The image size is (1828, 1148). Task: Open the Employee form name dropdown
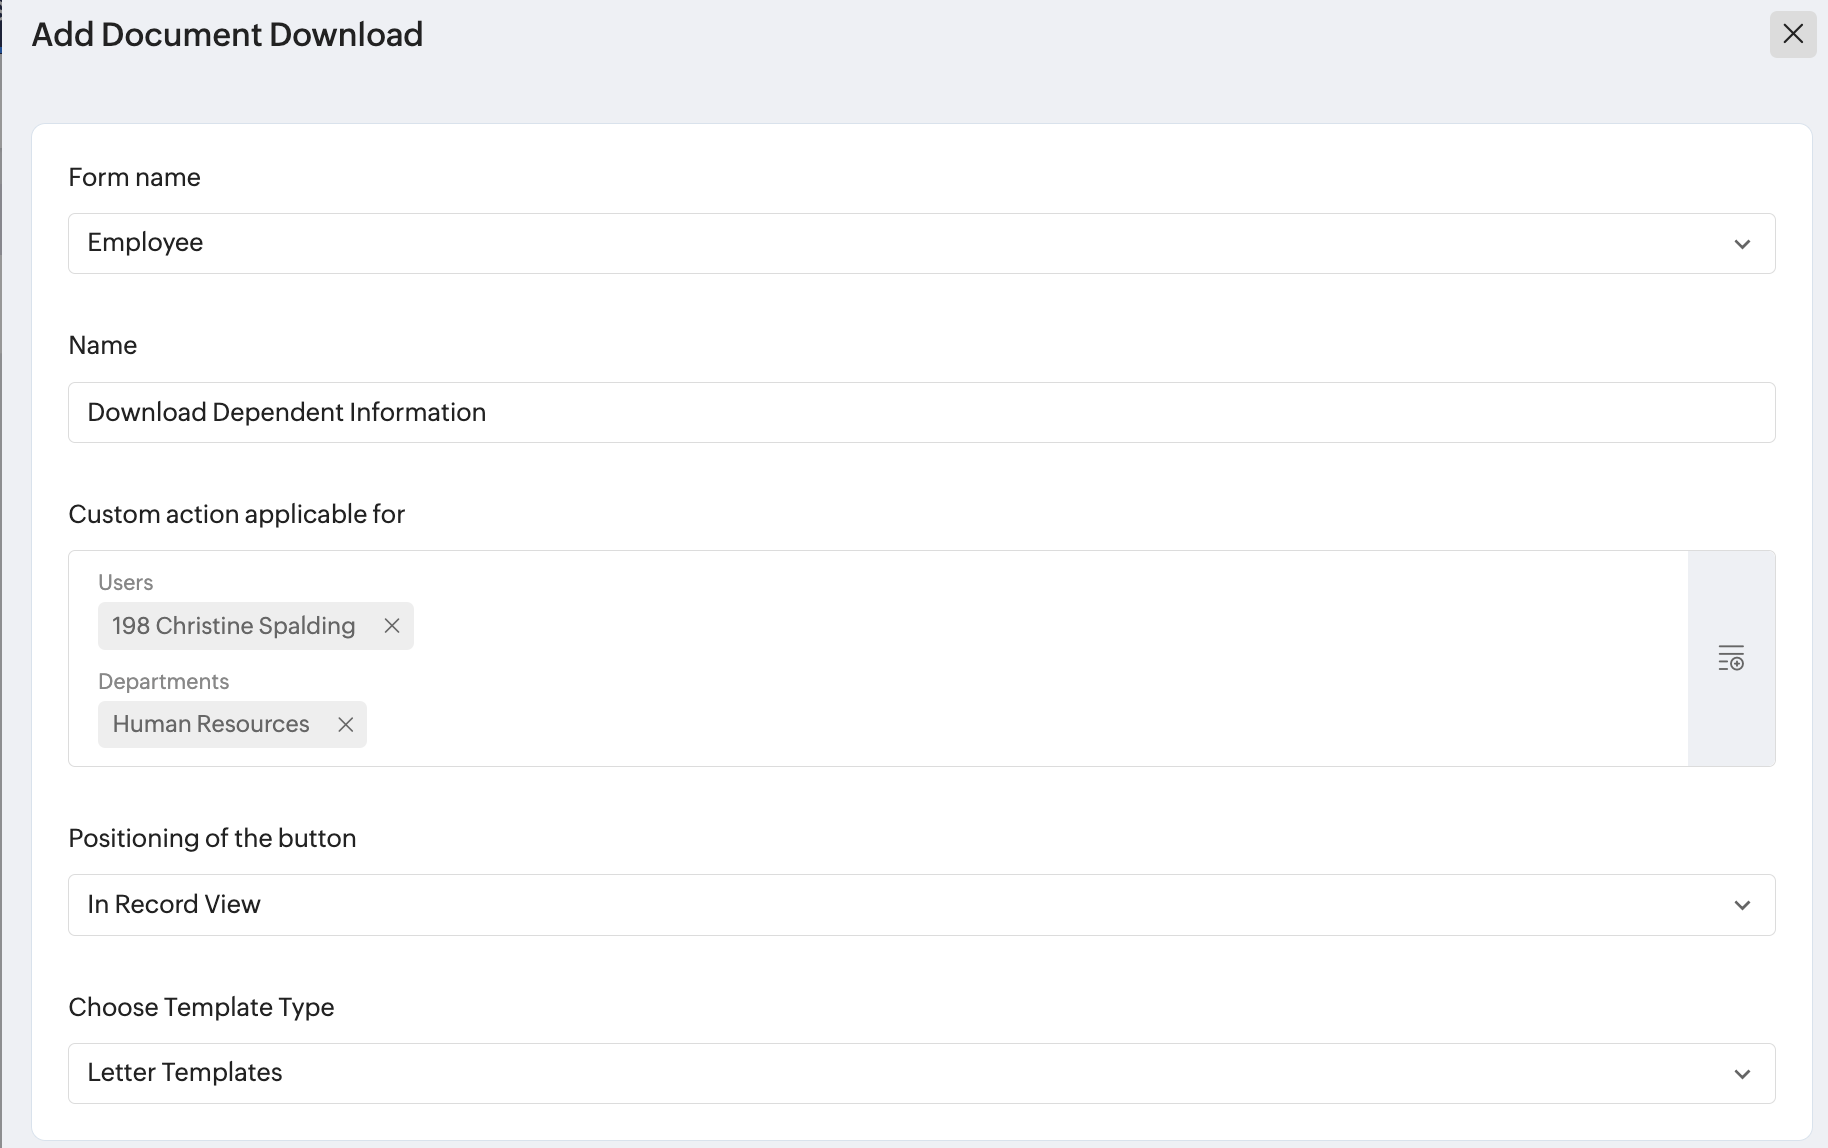click(x=900, y=243)
